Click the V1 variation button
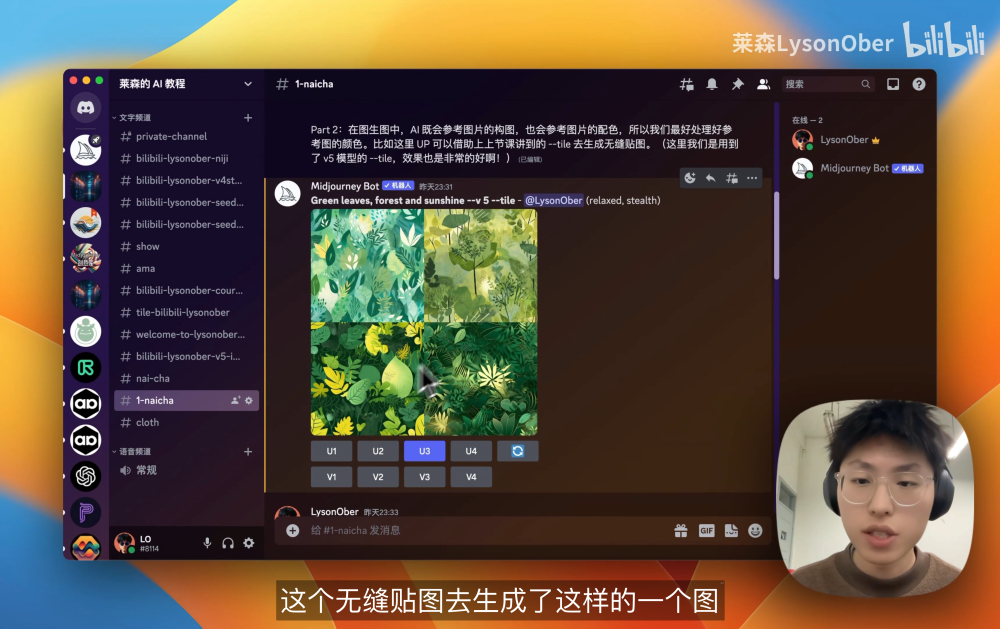The height and width of the screenshot is (629, 1000). coord(332,477)
